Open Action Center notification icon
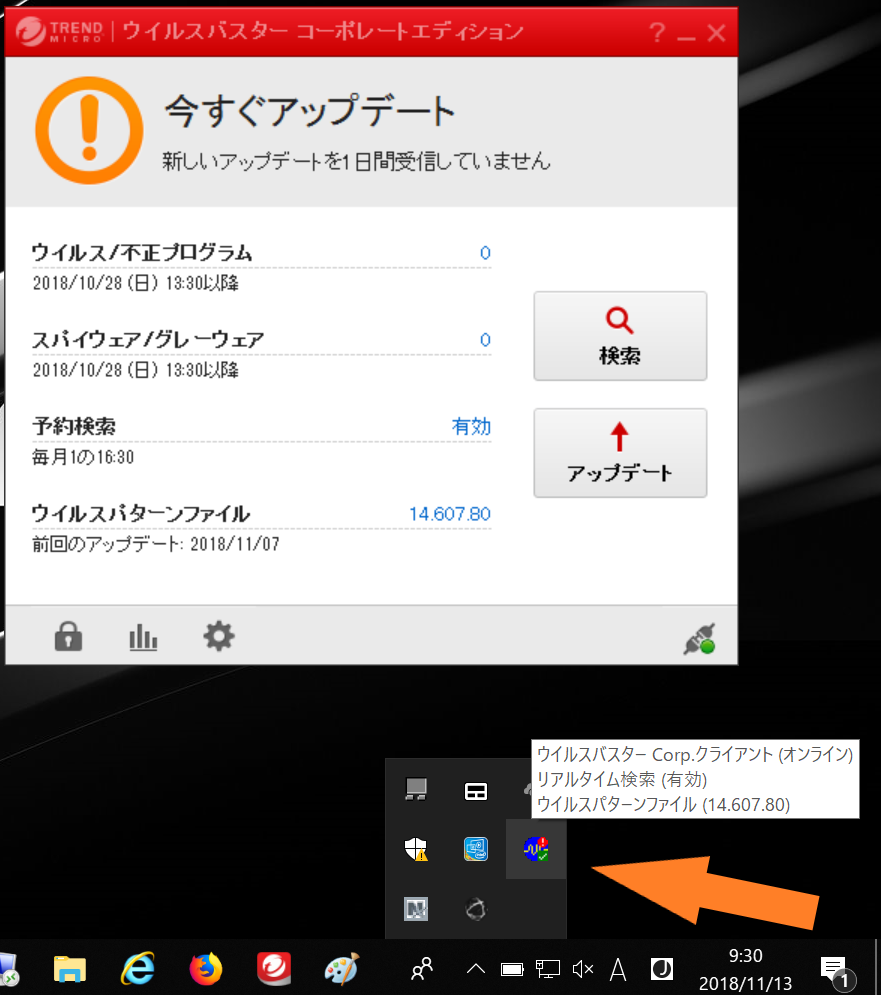The width and height of the screenshot is (881, 995). [x=837, y=972]
